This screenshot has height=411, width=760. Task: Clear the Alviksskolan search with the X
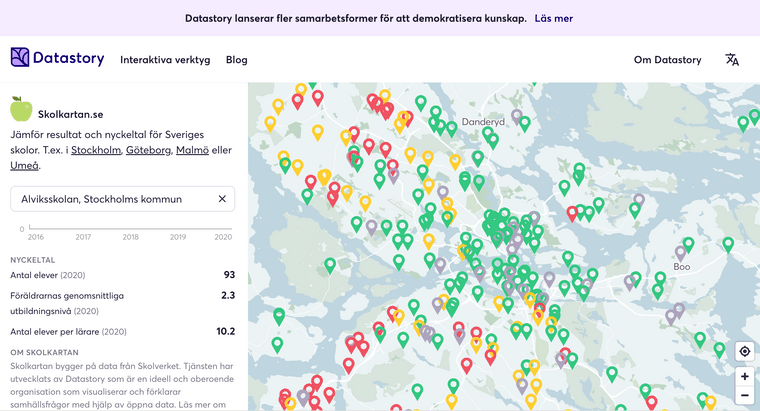[x=222, y=199]
